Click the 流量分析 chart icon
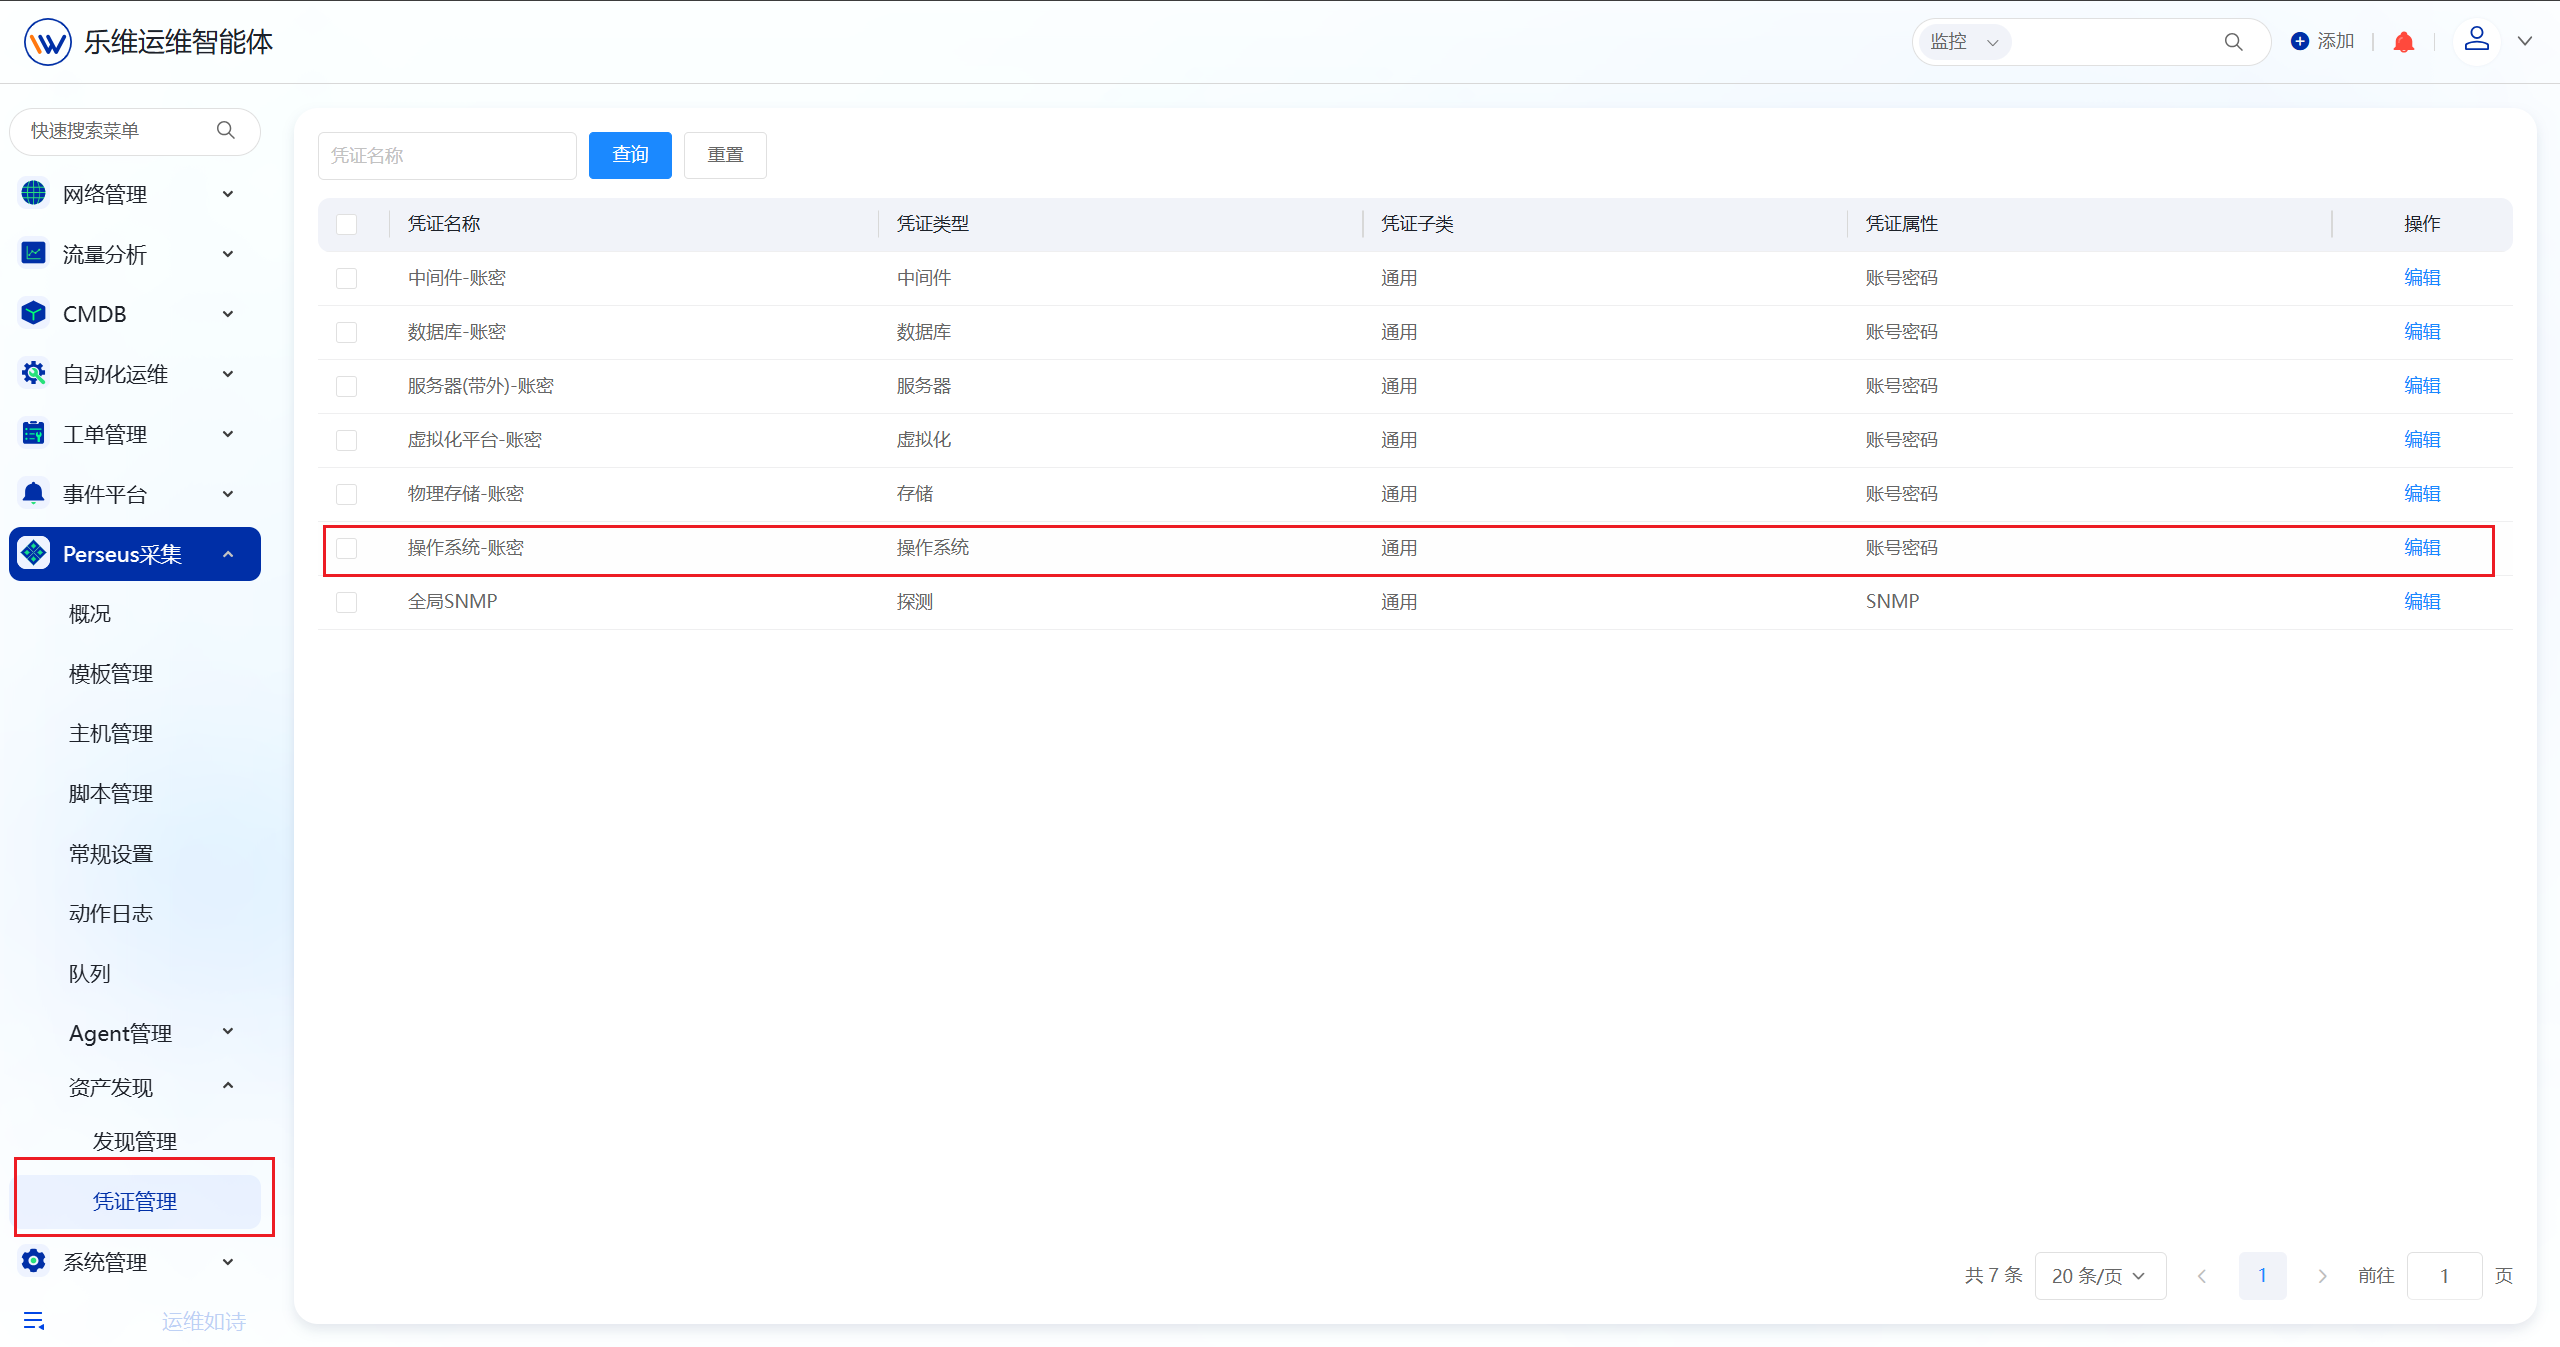2560x1347 pixels. 34,253
